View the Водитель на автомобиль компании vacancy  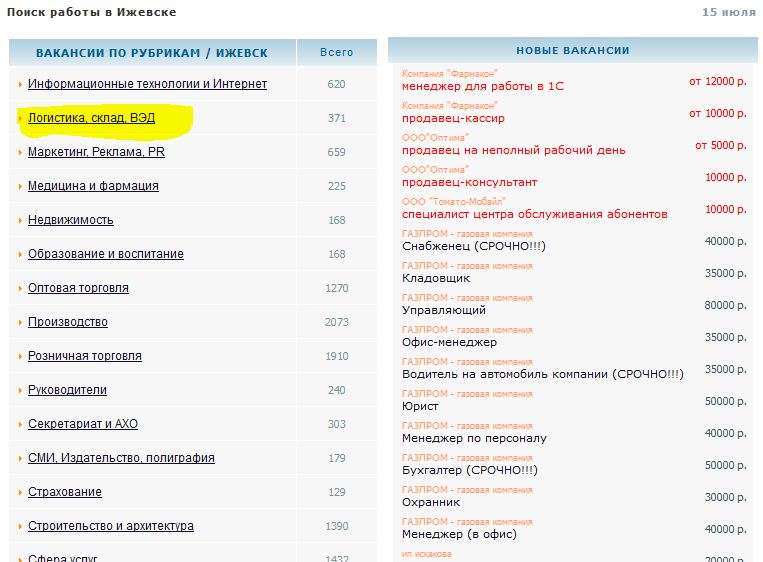(x=542, y=374)
